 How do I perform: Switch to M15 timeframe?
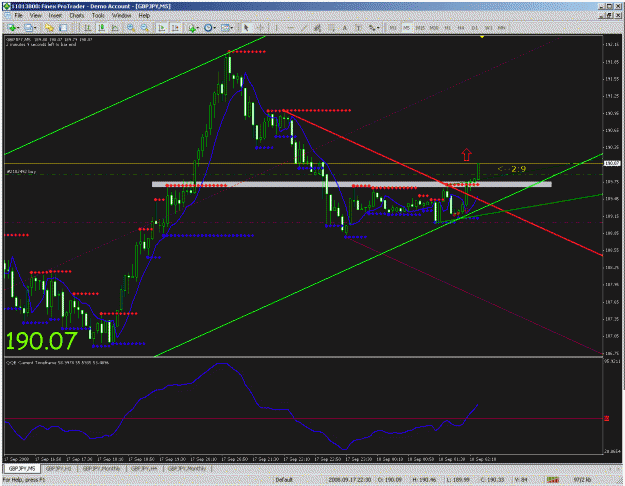pos(420,28)
